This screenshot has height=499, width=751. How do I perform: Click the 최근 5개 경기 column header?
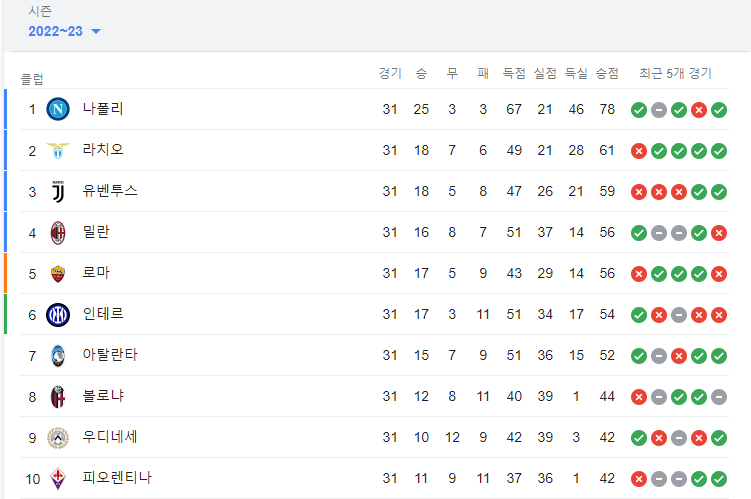point(675,73)
